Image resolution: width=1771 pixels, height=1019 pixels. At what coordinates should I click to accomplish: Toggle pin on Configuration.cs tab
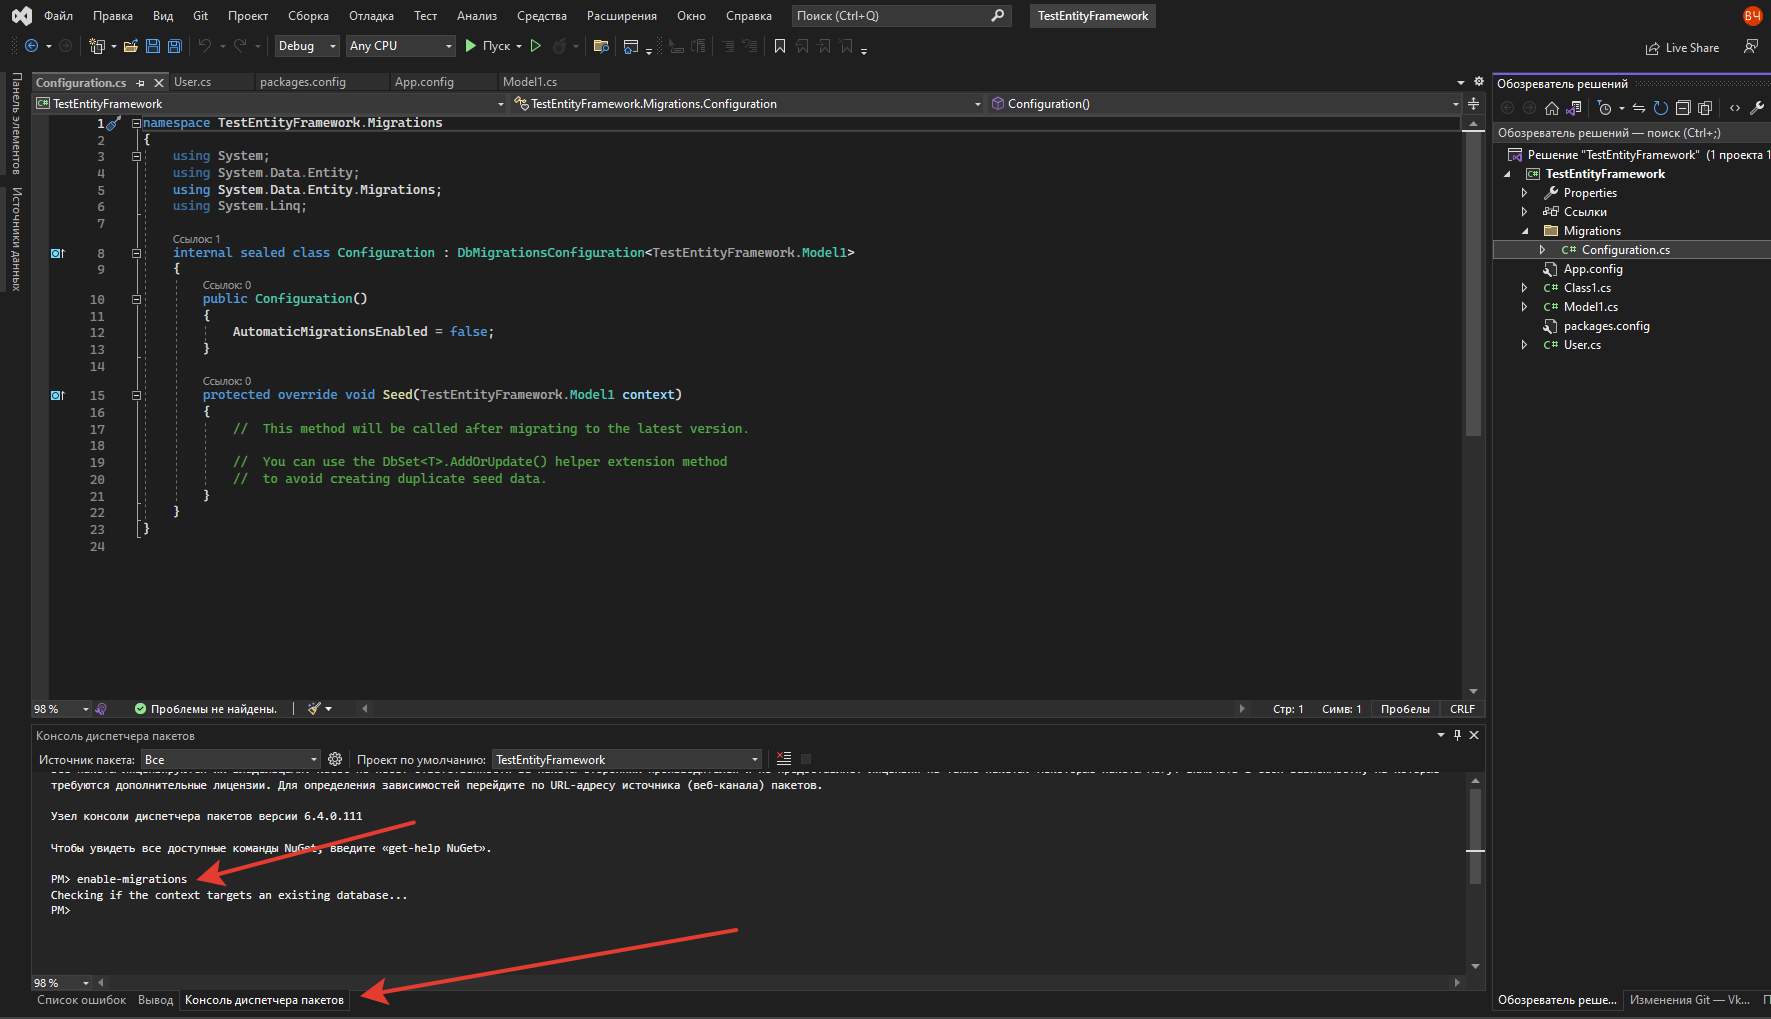pos(141,83)
